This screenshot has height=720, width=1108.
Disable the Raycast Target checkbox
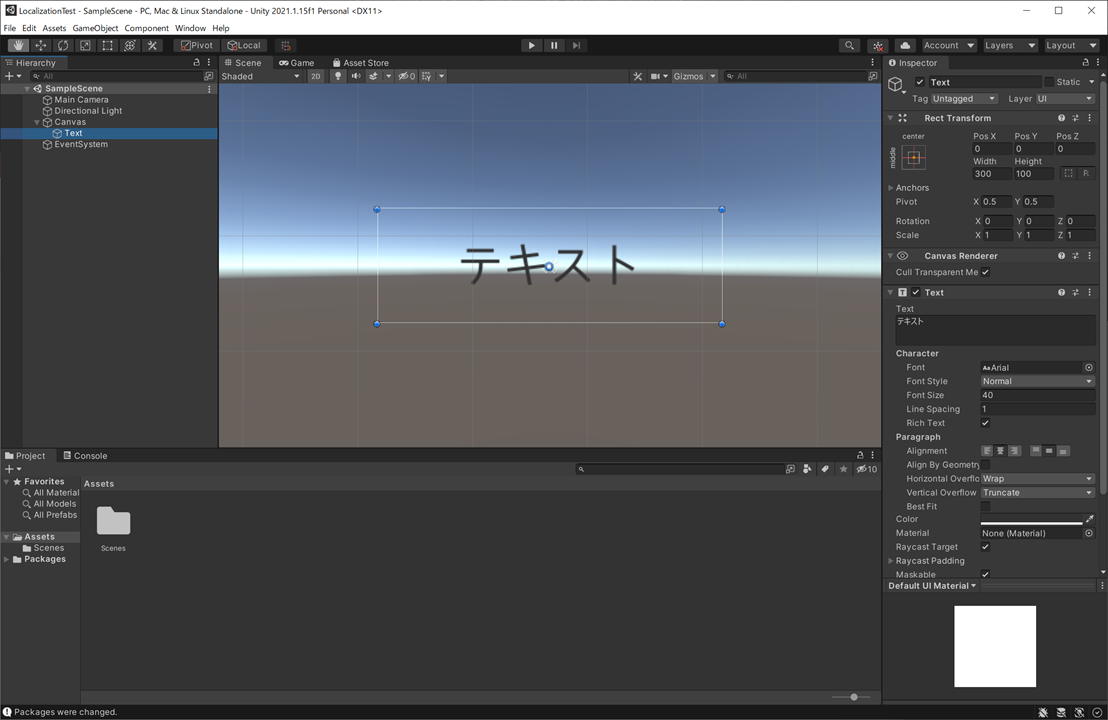[x=985, y=546]
